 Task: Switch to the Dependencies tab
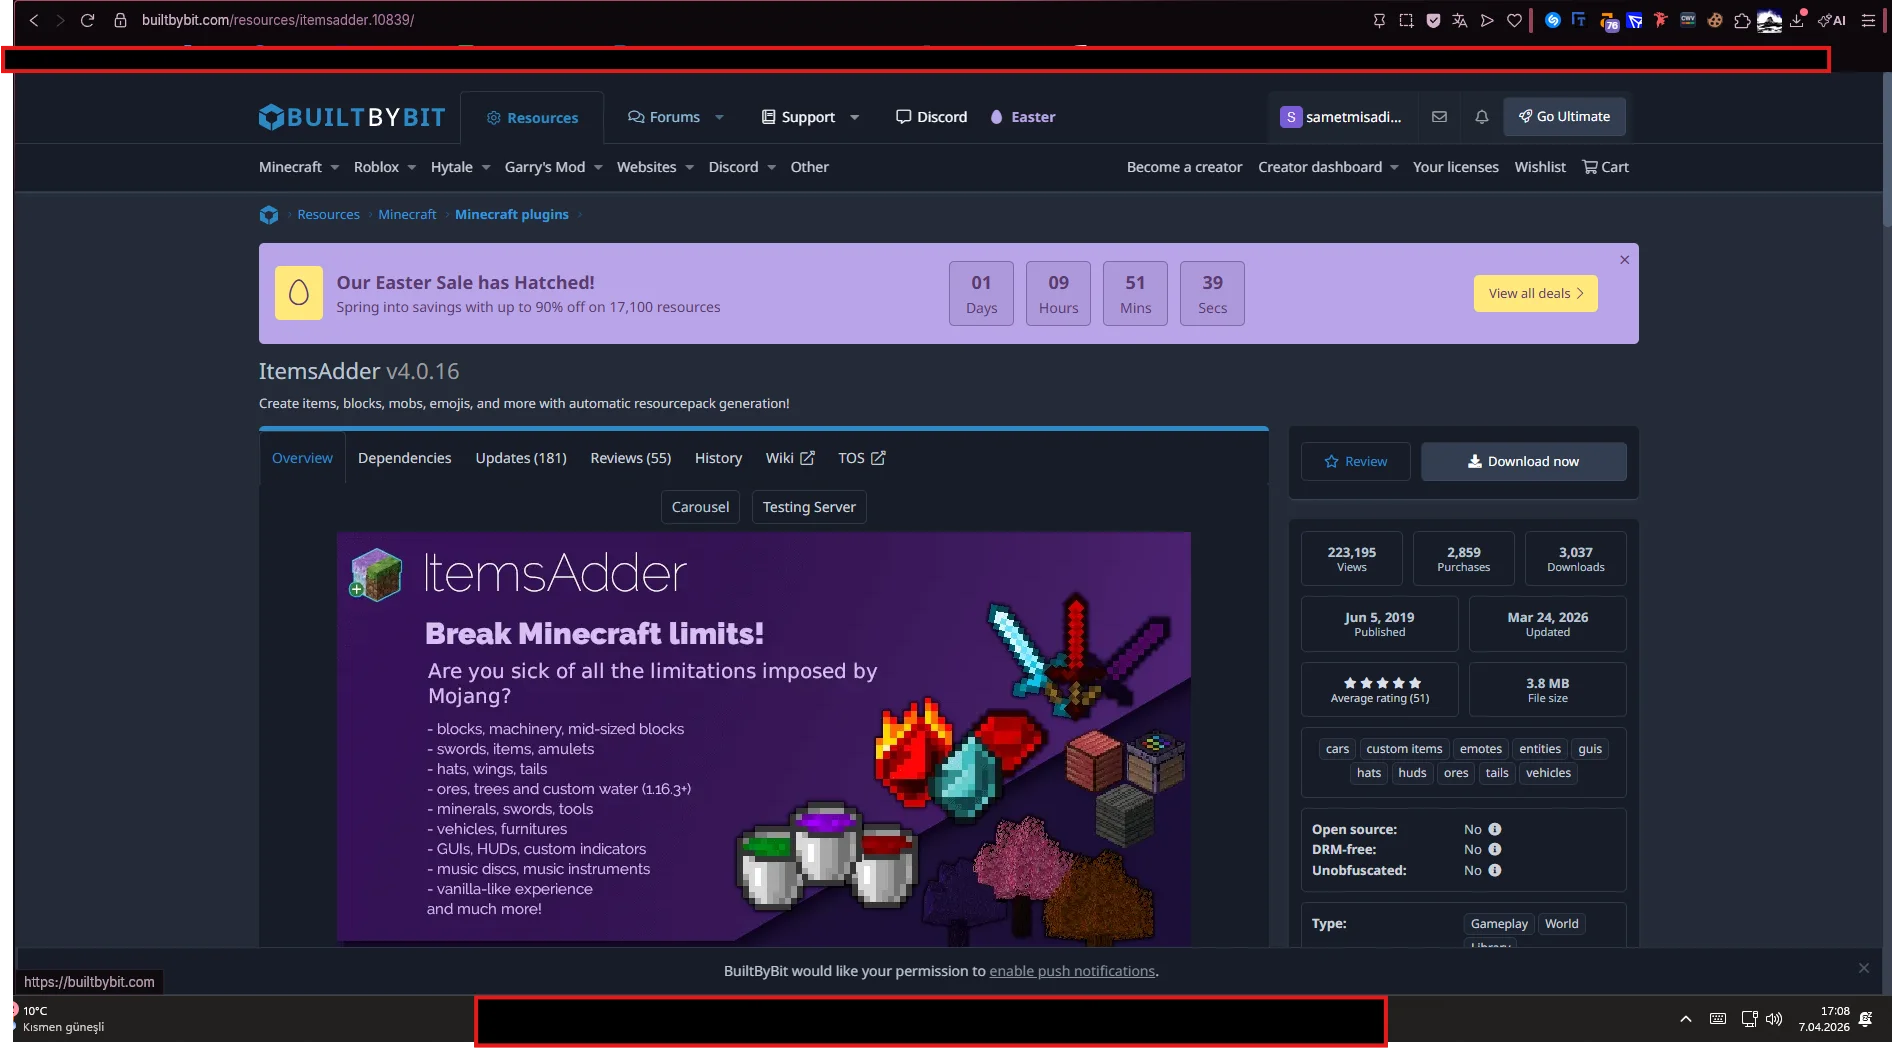(404, 458)
